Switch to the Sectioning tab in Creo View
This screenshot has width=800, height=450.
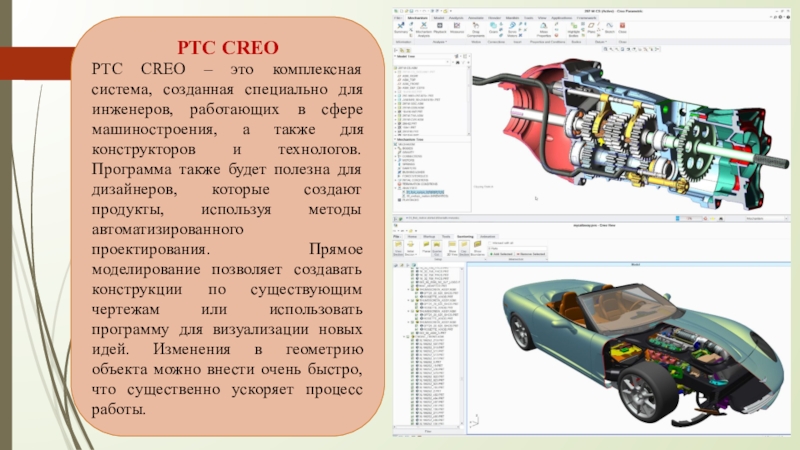[x=464, y=236]
